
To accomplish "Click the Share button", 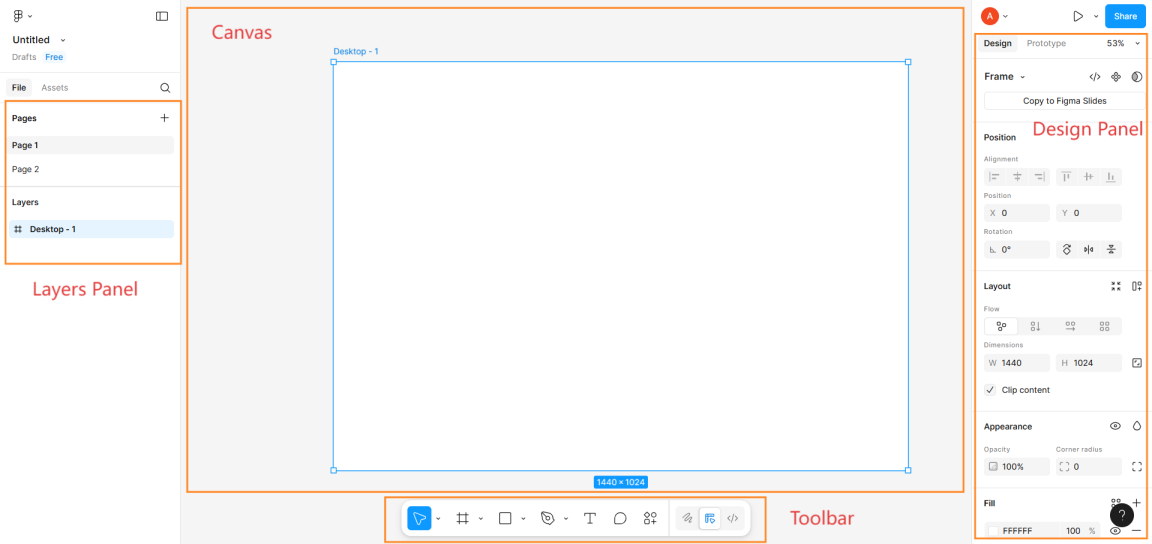I will (x=1125, y=16).
